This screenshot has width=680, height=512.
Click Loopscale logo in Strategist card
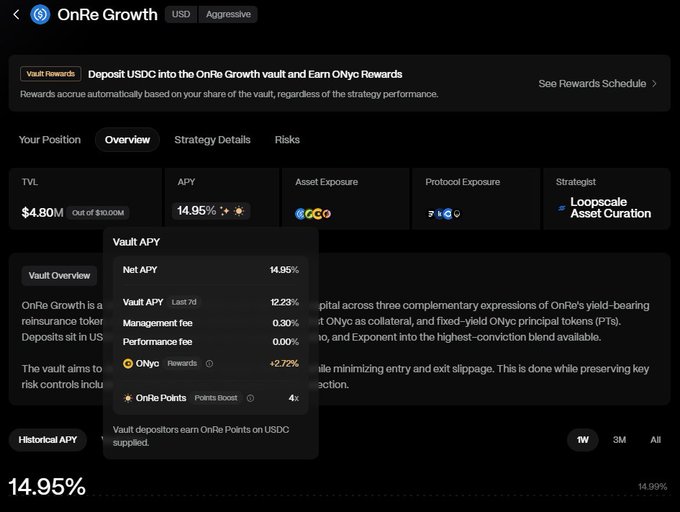[x=562, y=208]
